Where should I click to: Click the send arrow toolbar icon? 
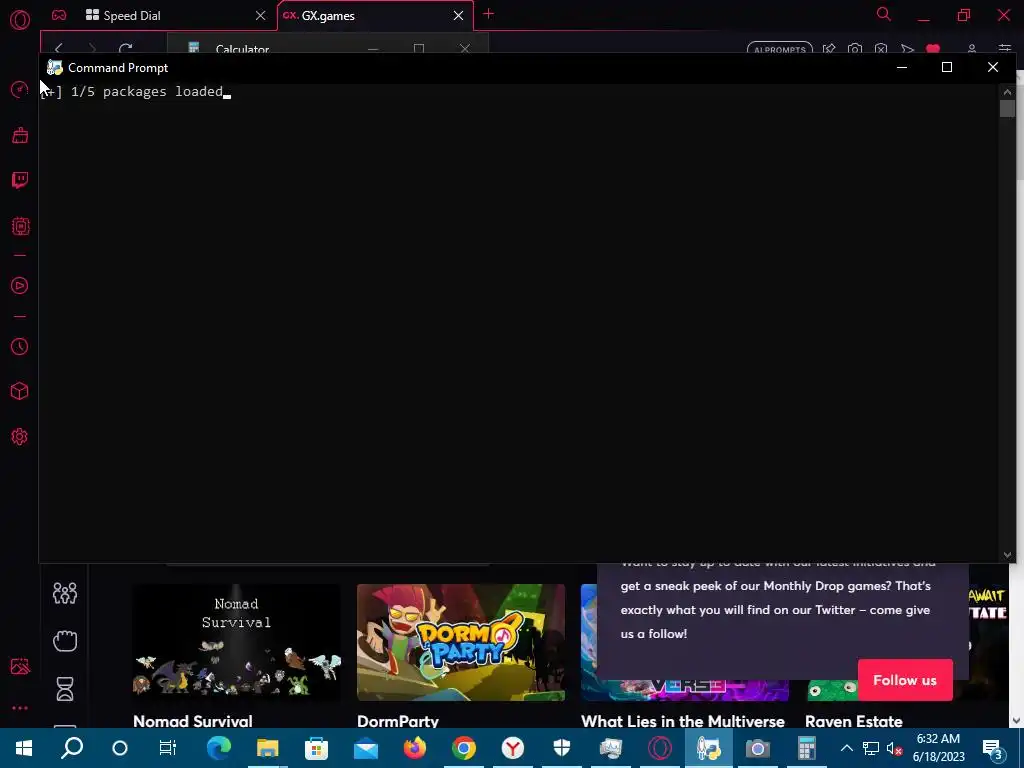tap(907, 48)
